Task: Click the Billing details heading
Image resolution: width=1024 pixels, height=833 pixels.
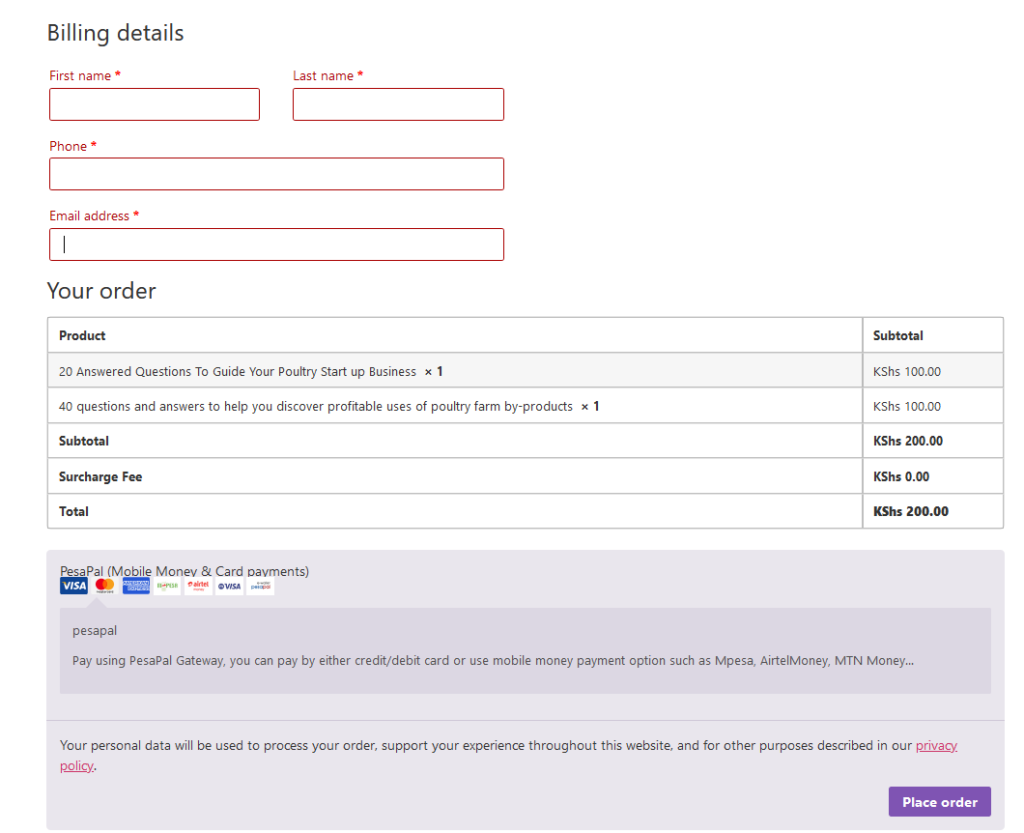Action: coord(115,32)
